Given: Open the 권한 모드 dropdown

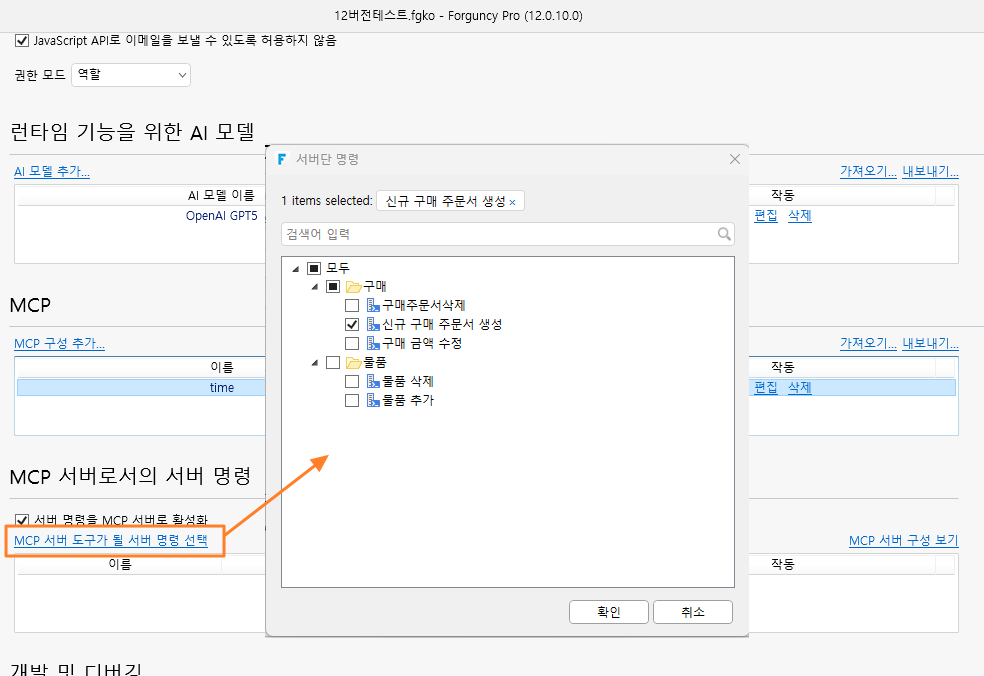Looking at the screenshot, I should click(131, 75).
